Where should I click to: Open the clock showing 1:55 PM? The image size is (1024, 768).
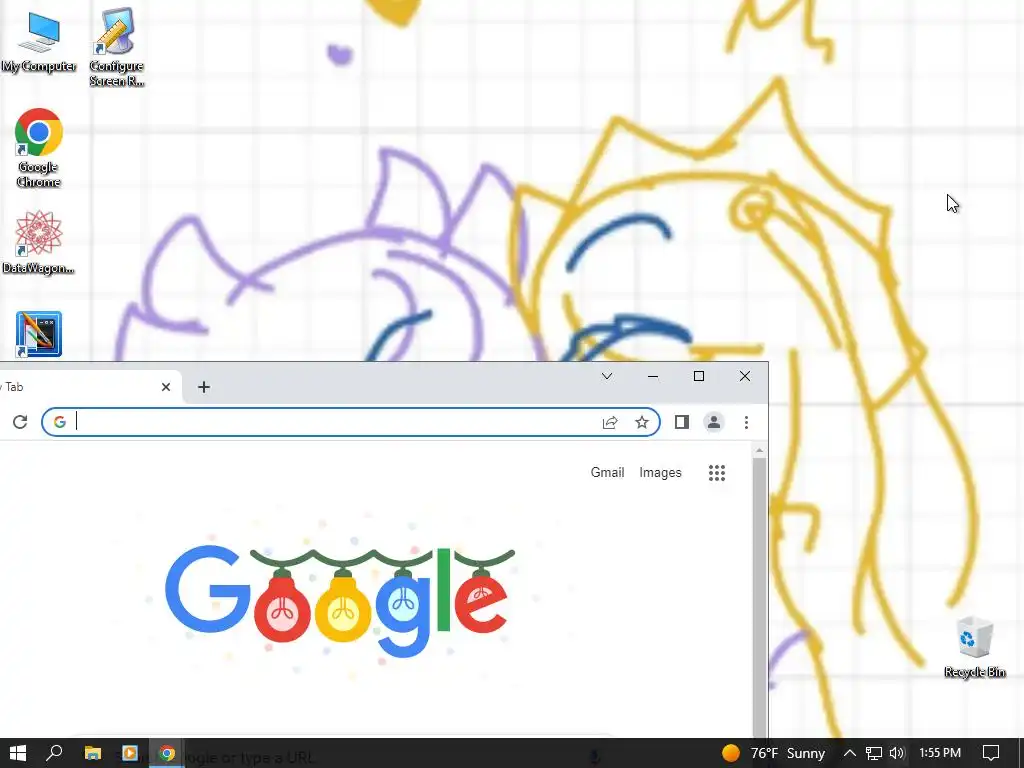pos(940,753)
